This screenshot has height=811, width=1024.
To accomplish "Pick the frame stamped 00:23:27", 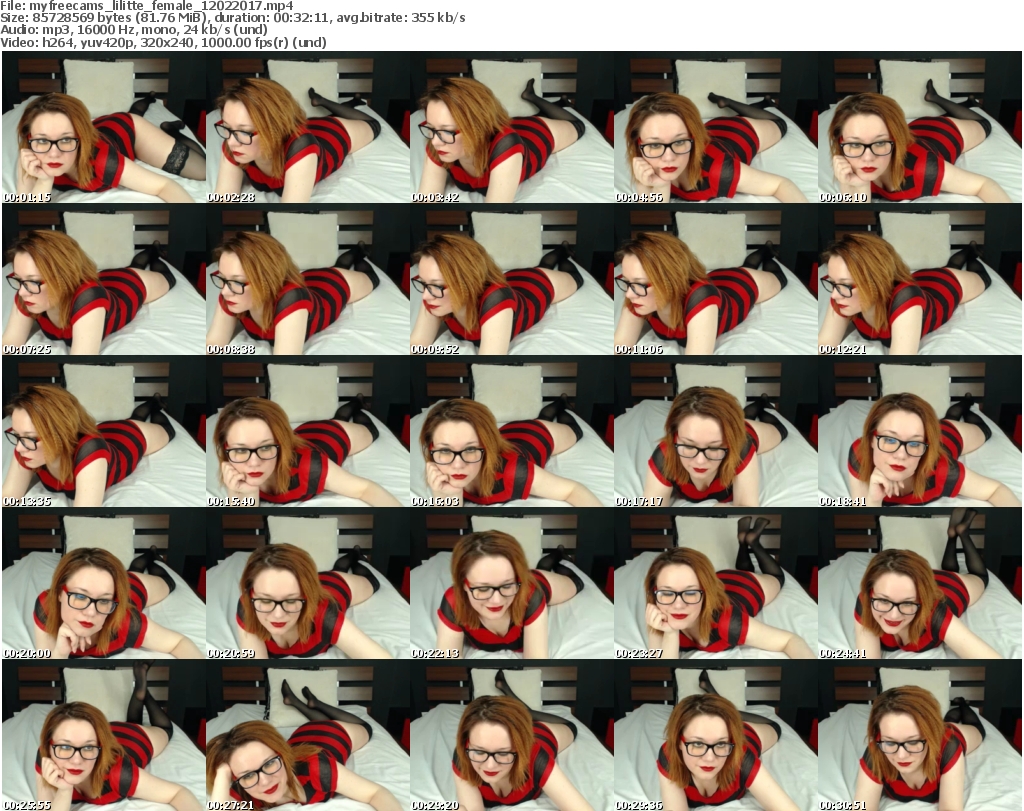I will click(716, 584).
